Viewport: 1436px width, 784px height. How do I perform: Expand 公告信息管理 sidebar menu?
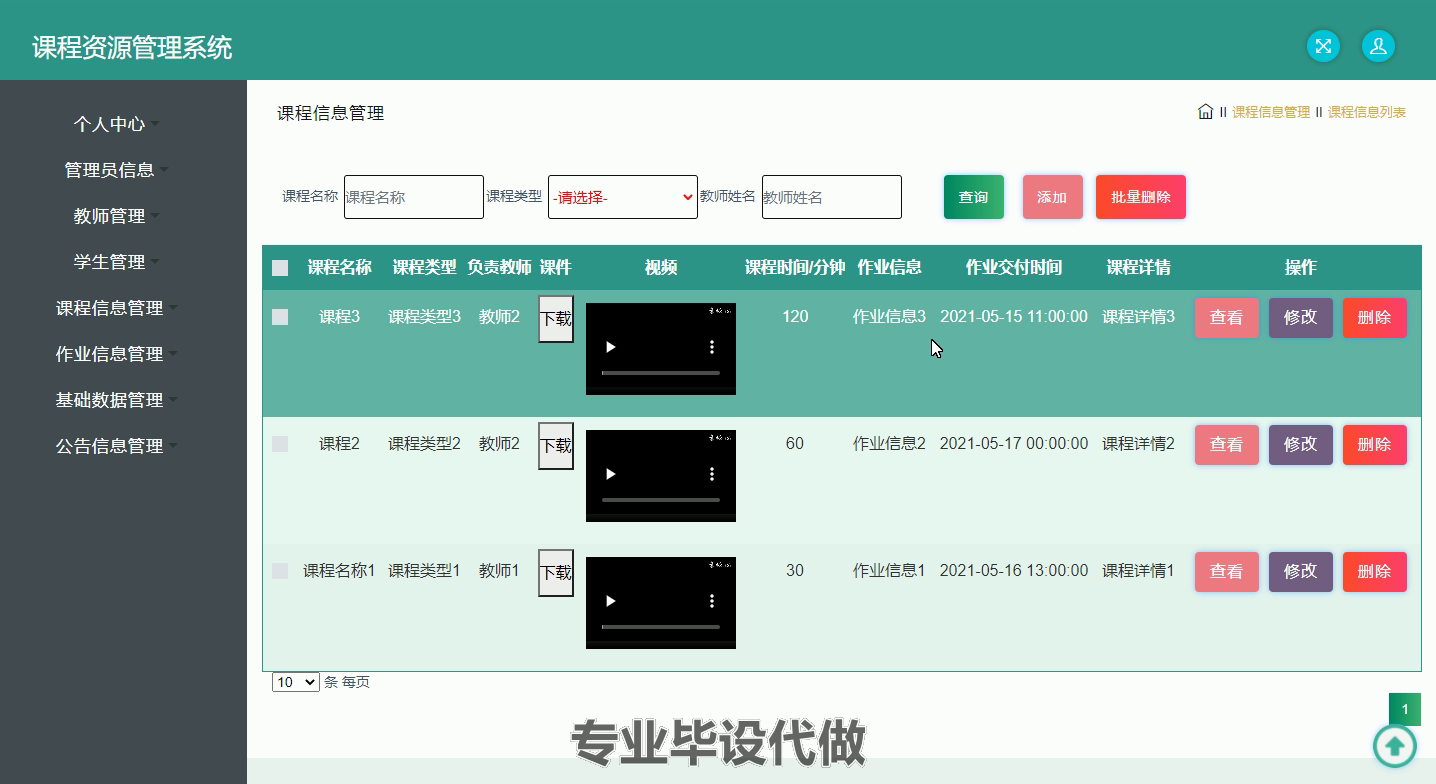point(116,446)
